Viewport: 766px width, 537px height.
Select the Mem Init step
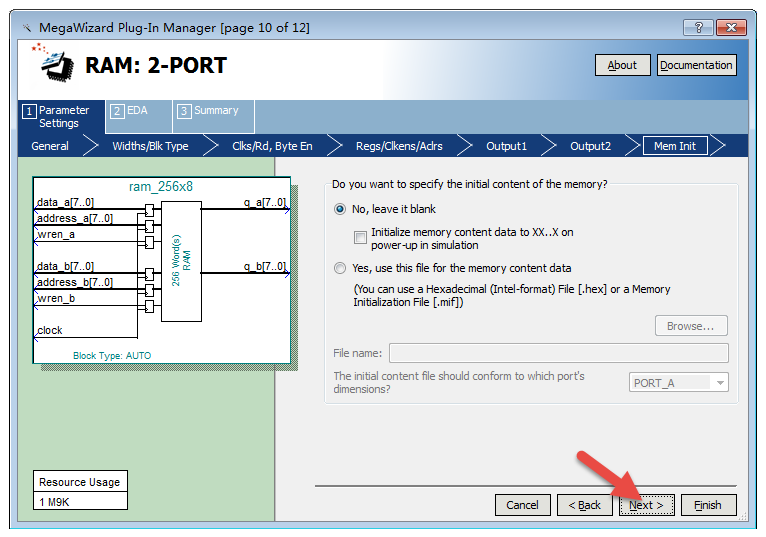(x=675, y=146)
